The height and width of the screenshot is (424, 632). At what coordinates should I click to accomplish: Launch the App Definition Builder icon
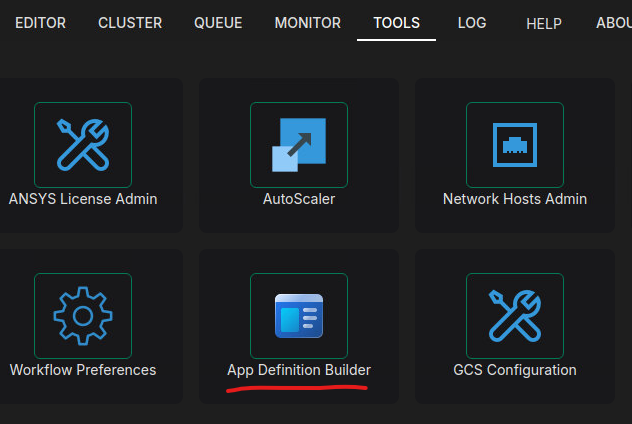299,316
